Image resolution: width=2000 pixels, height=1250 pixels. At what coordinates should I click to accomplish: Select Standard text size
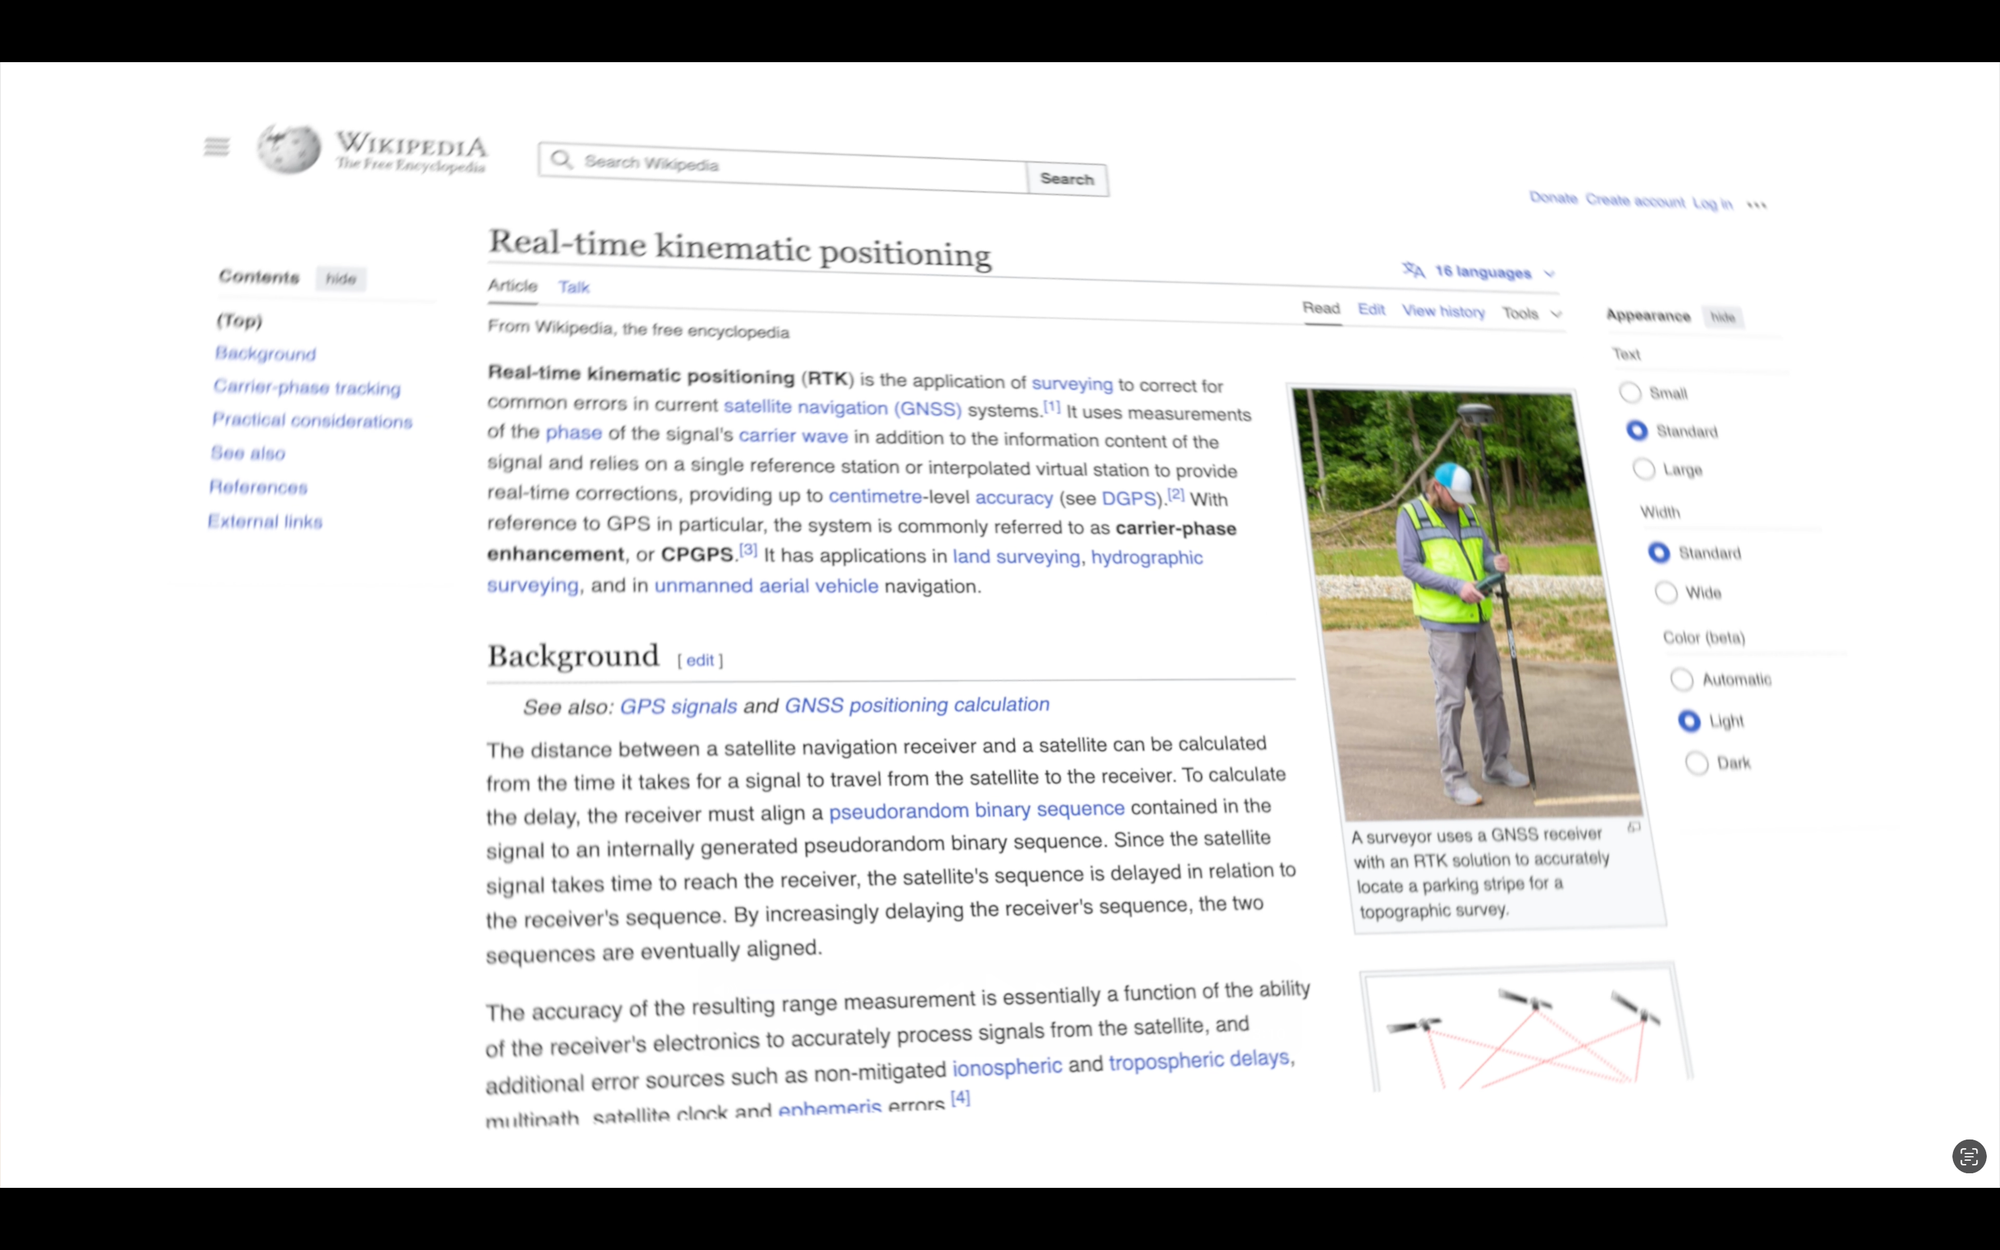1637,430
